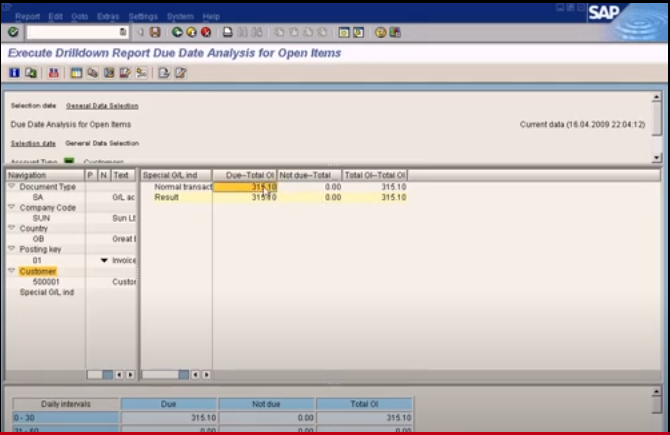Collapse the Document Type navigation node
670x435 pixels.
pos(12,186)
